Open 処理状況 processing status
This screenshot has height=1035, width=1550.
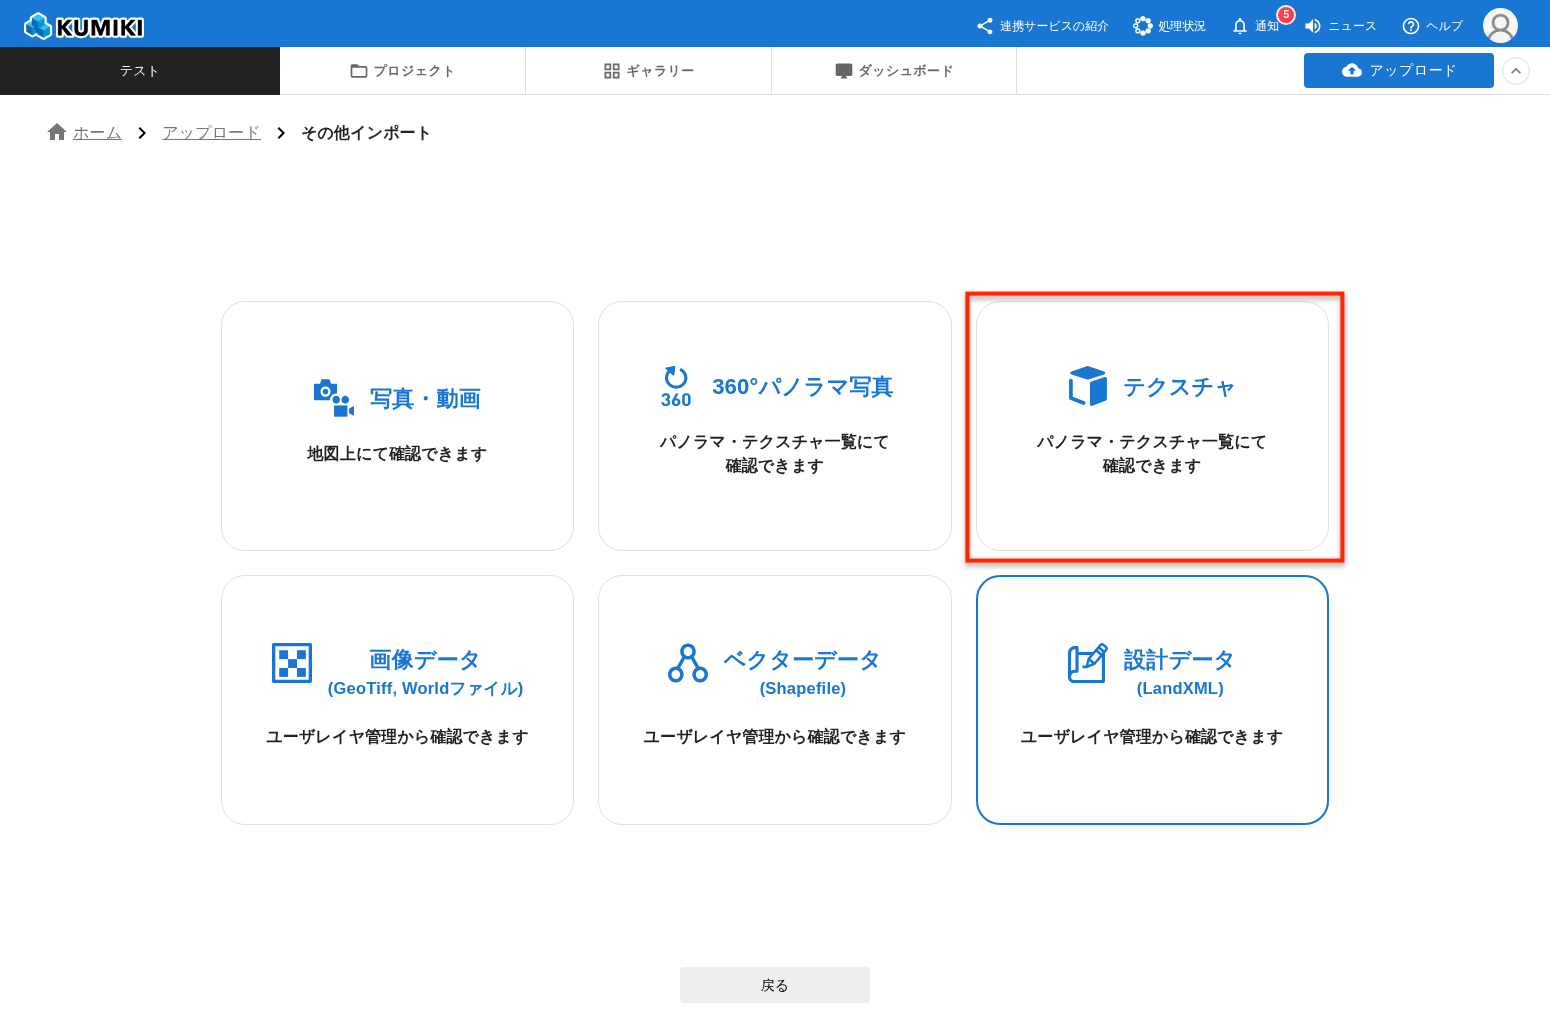click(x=1169, y=26)
